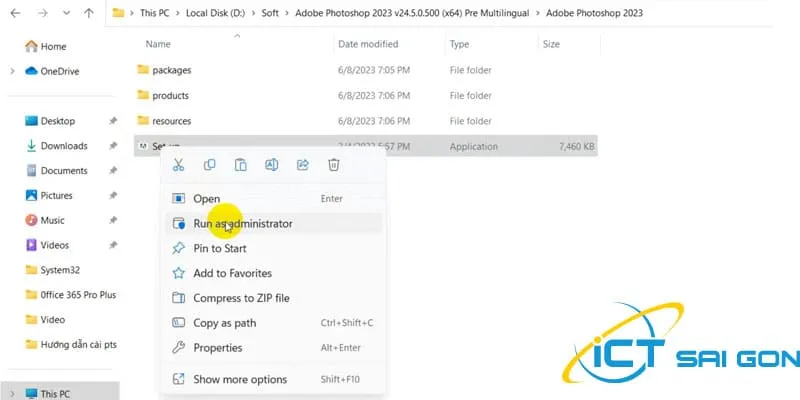Click Local Disk (D:) breadcrumb
The width and height of the screenshot is (800, 400).
[x=215, y=13]
